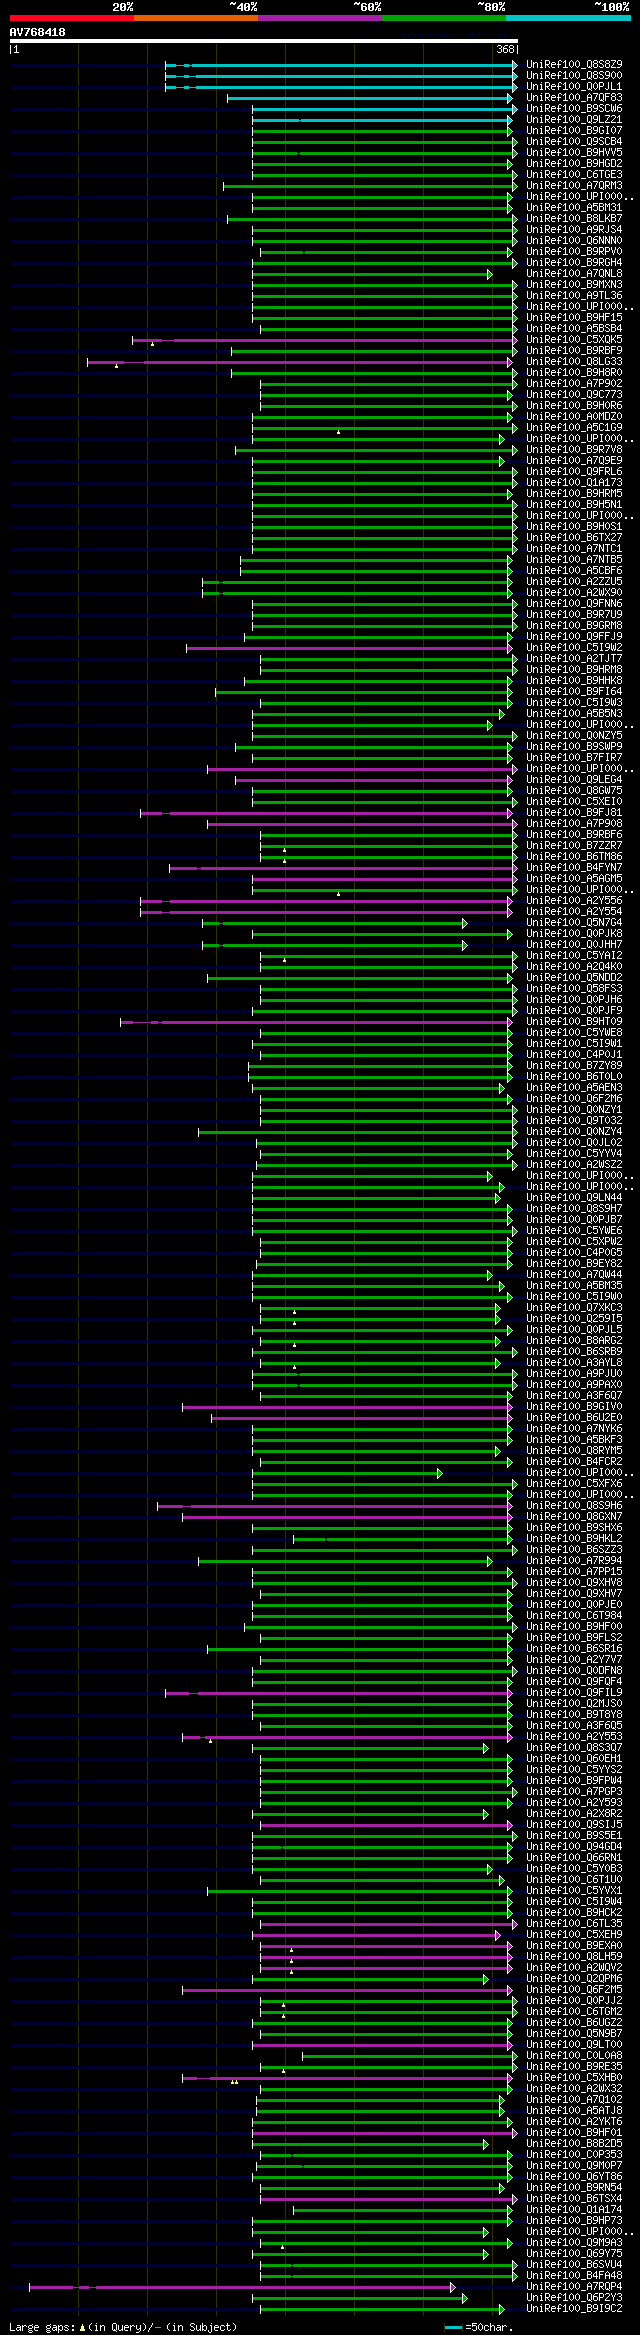Open hit UniRef100_Q8S900
This screenshot has width=640, height=2335.
click(x=574, y=75)
